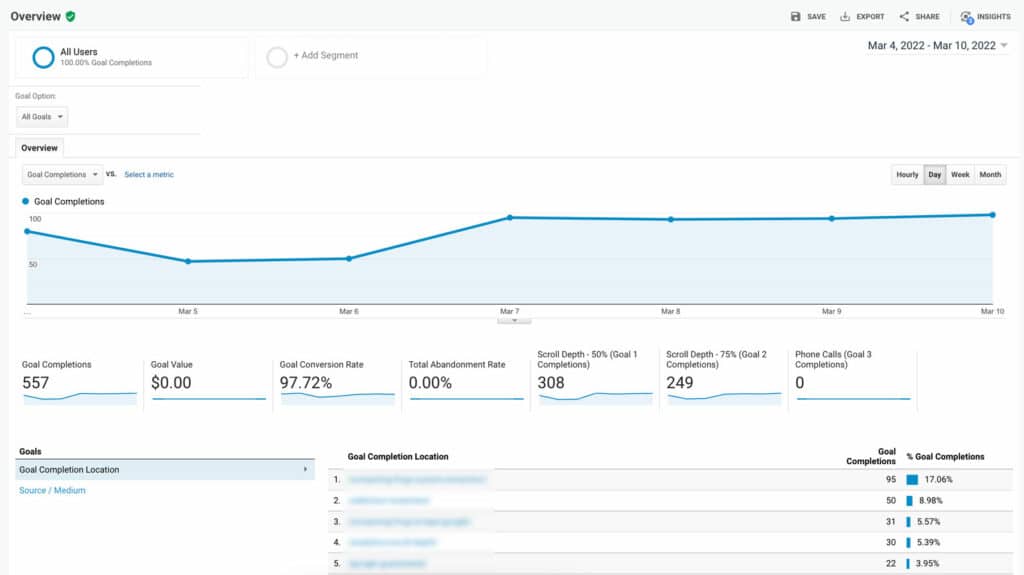The height and width of the screenshot is (575, 1024).
Task: Click the green verified shield icon
Action: (x=71, y=16)
